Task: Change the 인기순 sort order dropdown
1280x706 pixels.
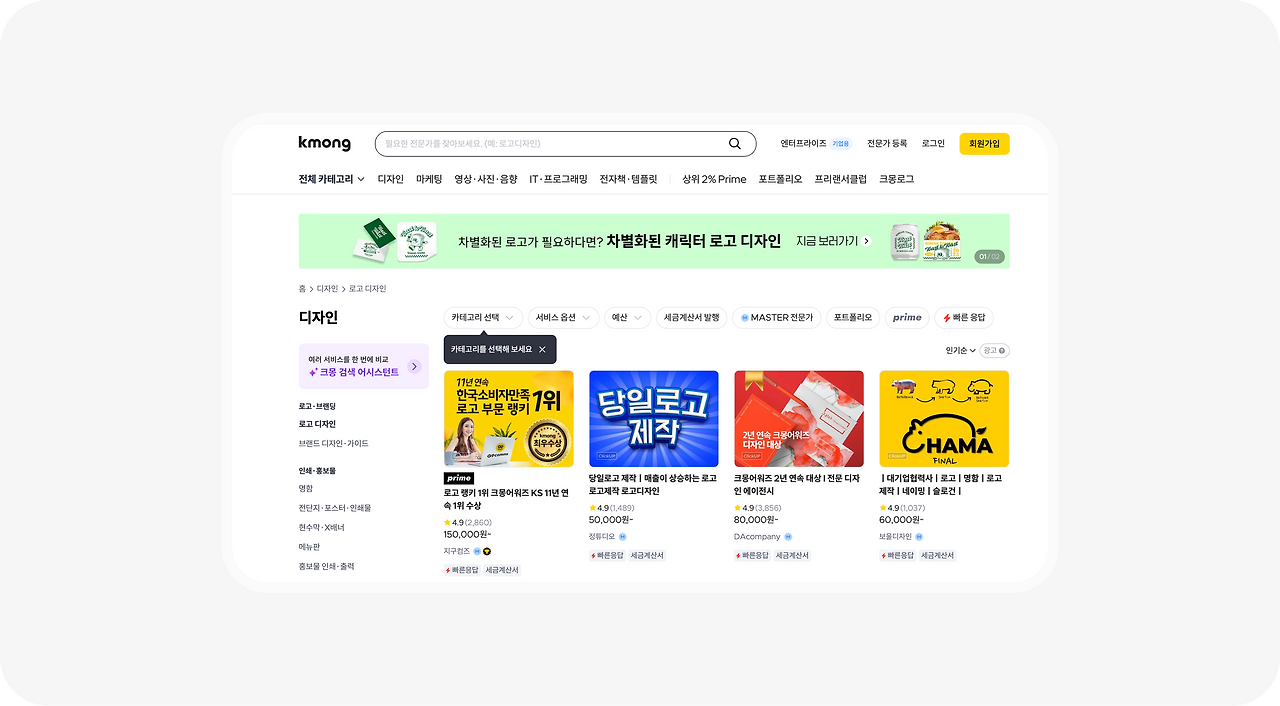Action: pyautogui.click(x=960, y=350)
